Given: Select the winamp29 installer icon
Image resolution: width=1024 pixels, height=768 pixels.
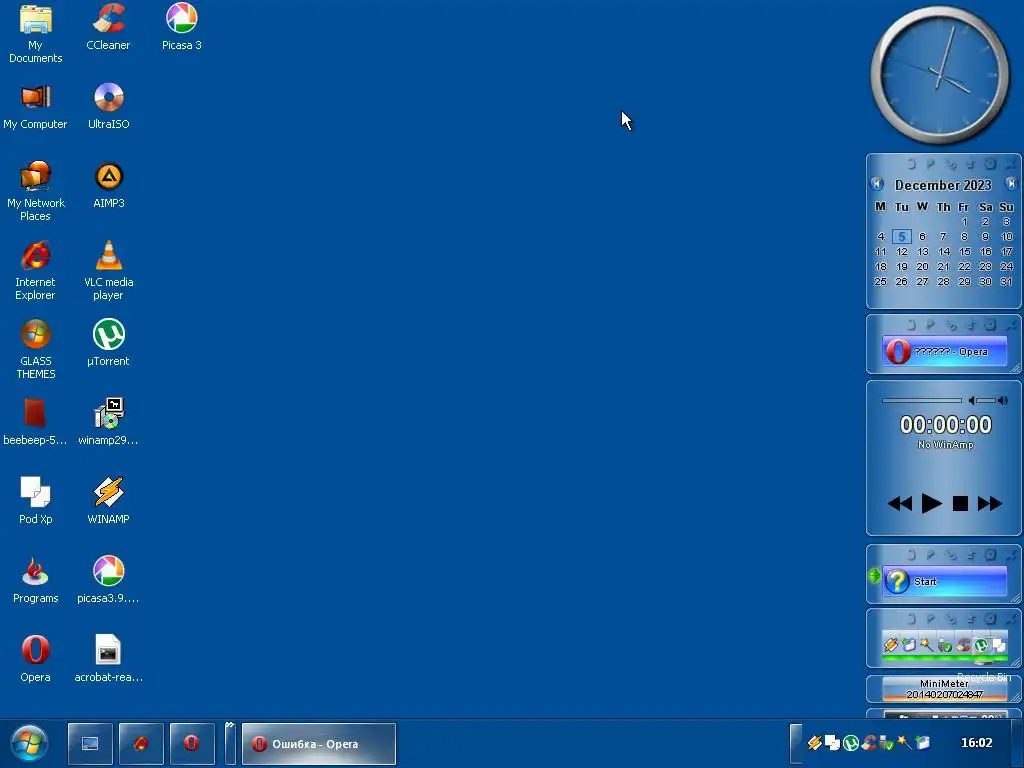Looking at the screenshot, I should (108, 423).
